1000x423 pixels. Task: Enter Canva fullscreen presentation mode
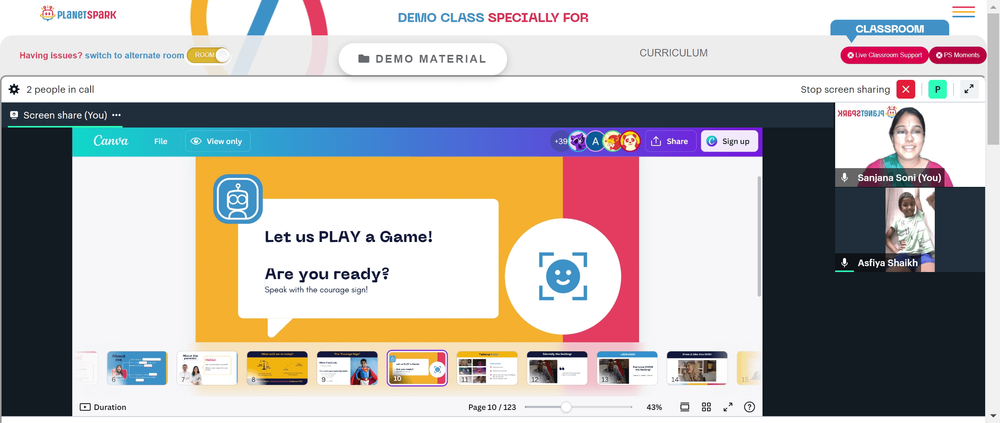click(x=728, y=407)
